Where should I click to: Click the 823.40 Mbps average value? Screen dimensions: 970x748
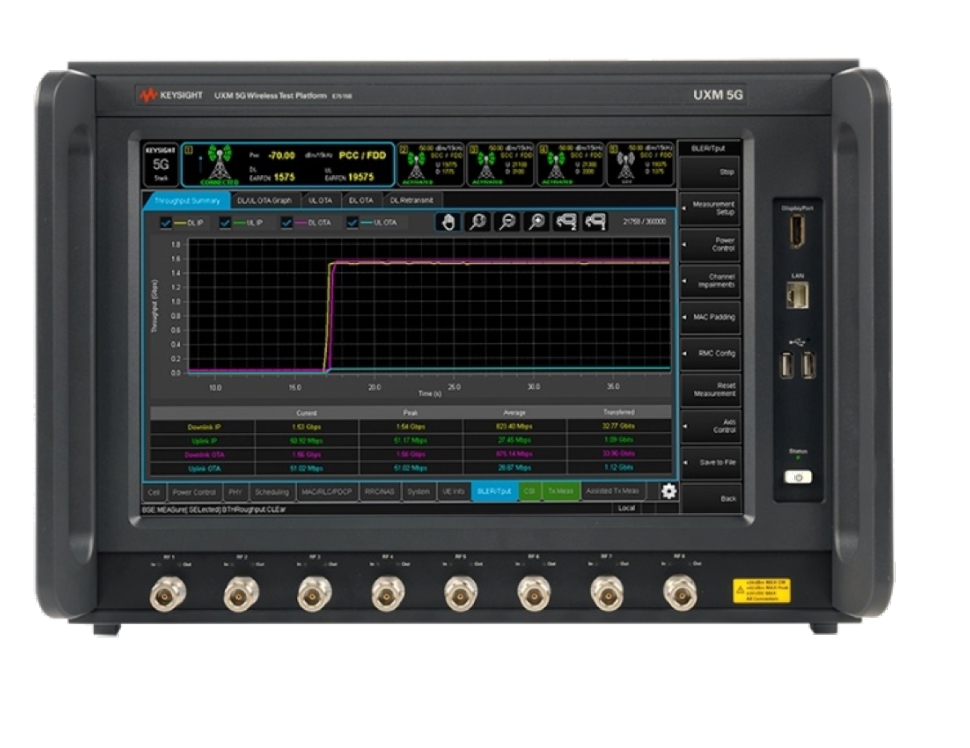(x=514, y=426)
